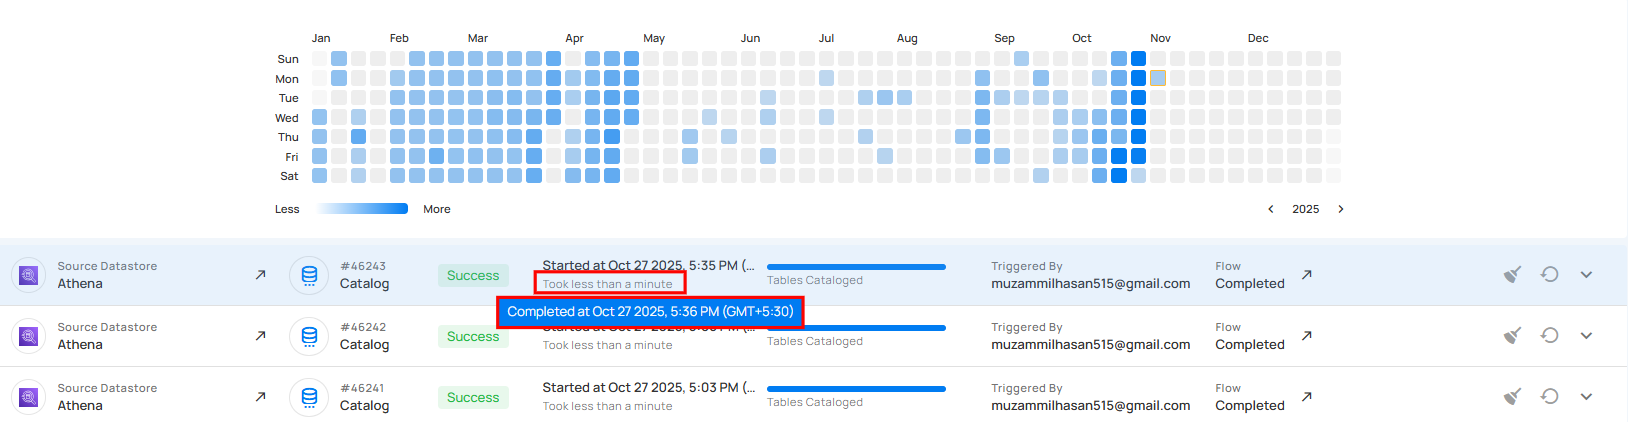Open the Athena datastore arrow for operation #46243
1628x422 pixels.
click(x=261, y=275)
